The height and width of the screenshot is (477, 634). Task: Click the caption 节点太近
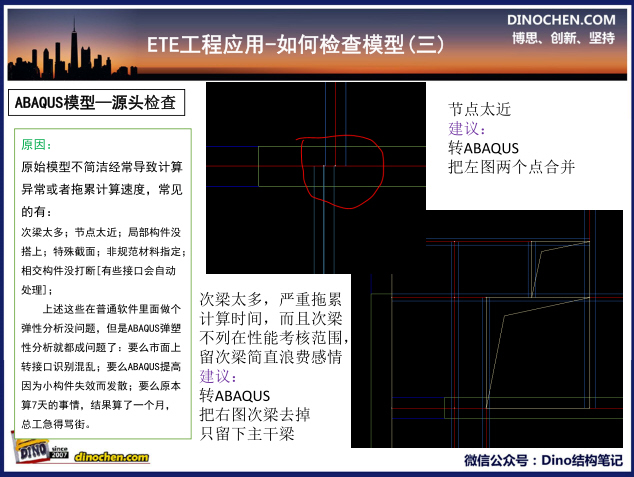[x=480, y=109]
